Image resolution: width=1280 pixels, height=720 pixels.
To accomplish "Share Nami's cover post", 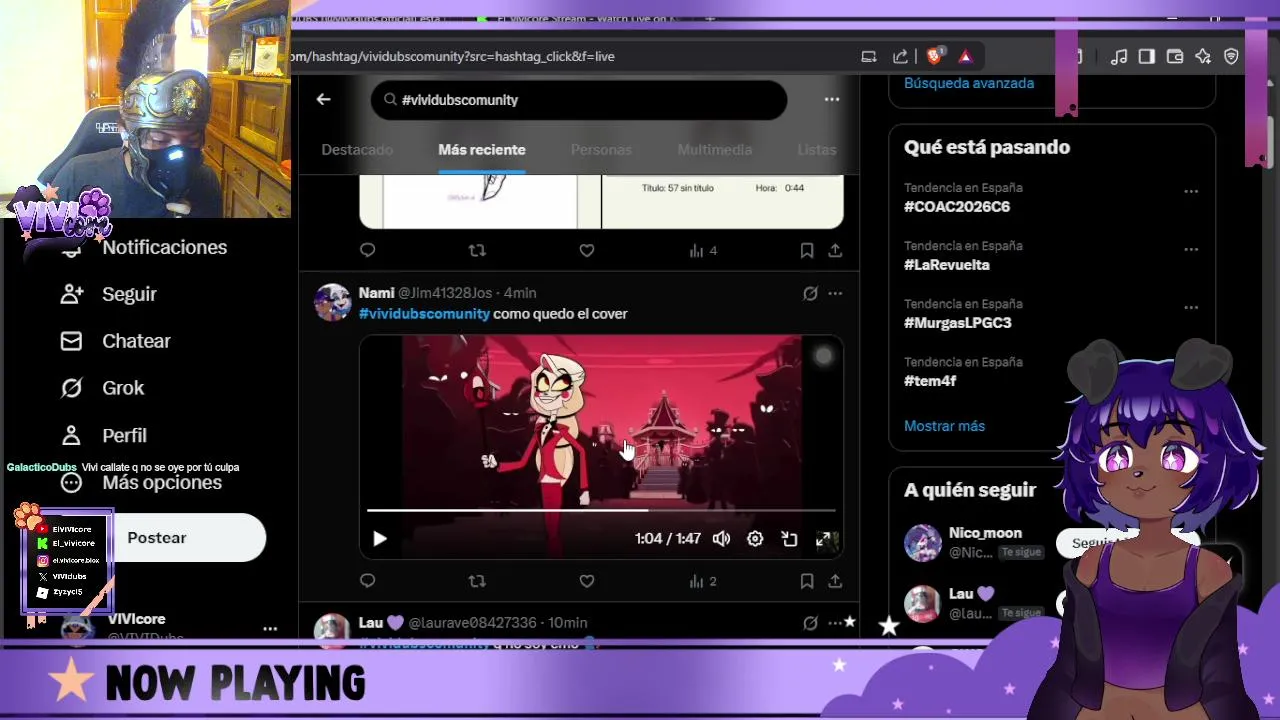I will (835, 581).
